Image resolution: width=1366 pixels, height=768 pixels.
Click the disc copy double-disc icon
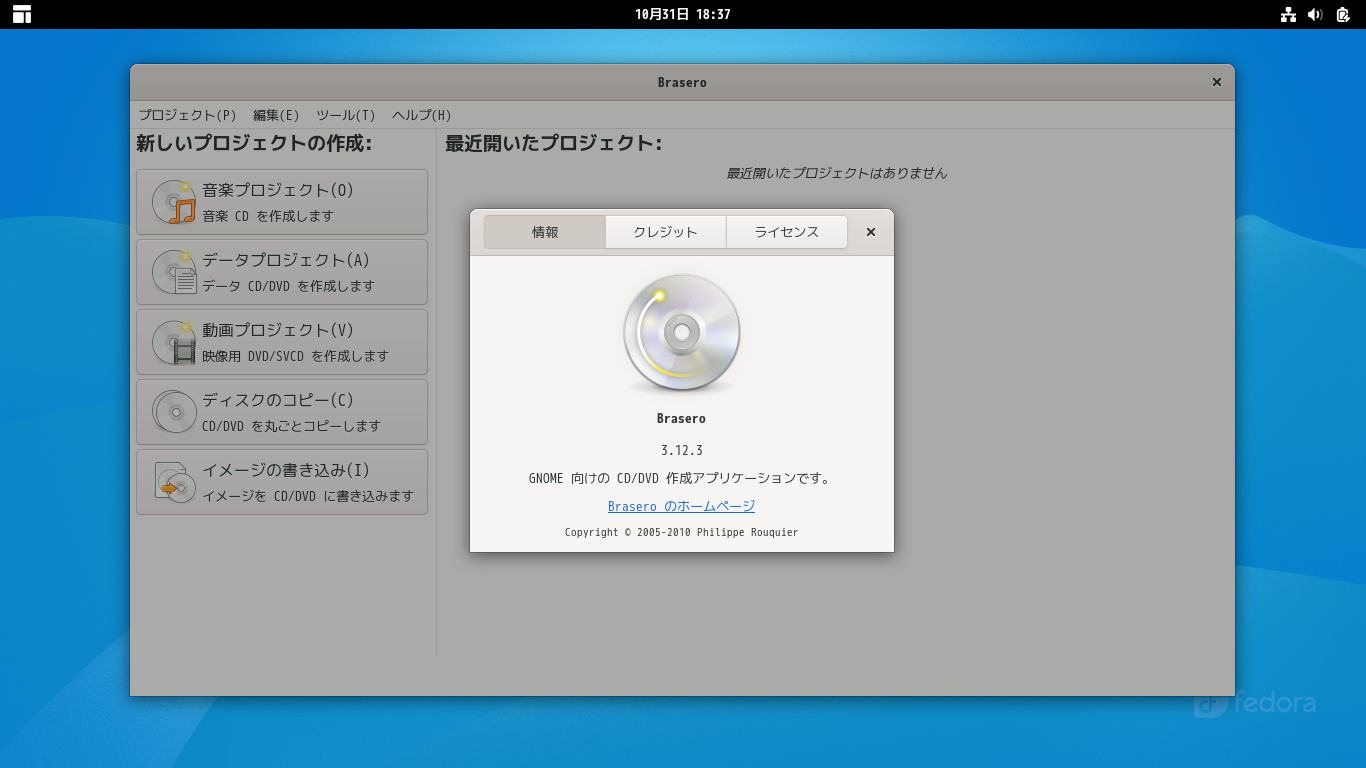pos(174,412)
